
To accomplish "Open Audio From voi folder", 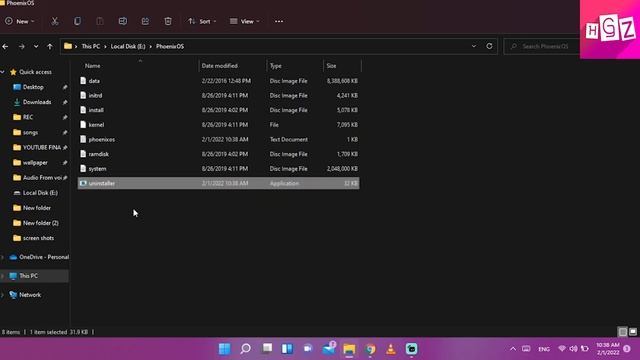I will click(x=42, y=178).
